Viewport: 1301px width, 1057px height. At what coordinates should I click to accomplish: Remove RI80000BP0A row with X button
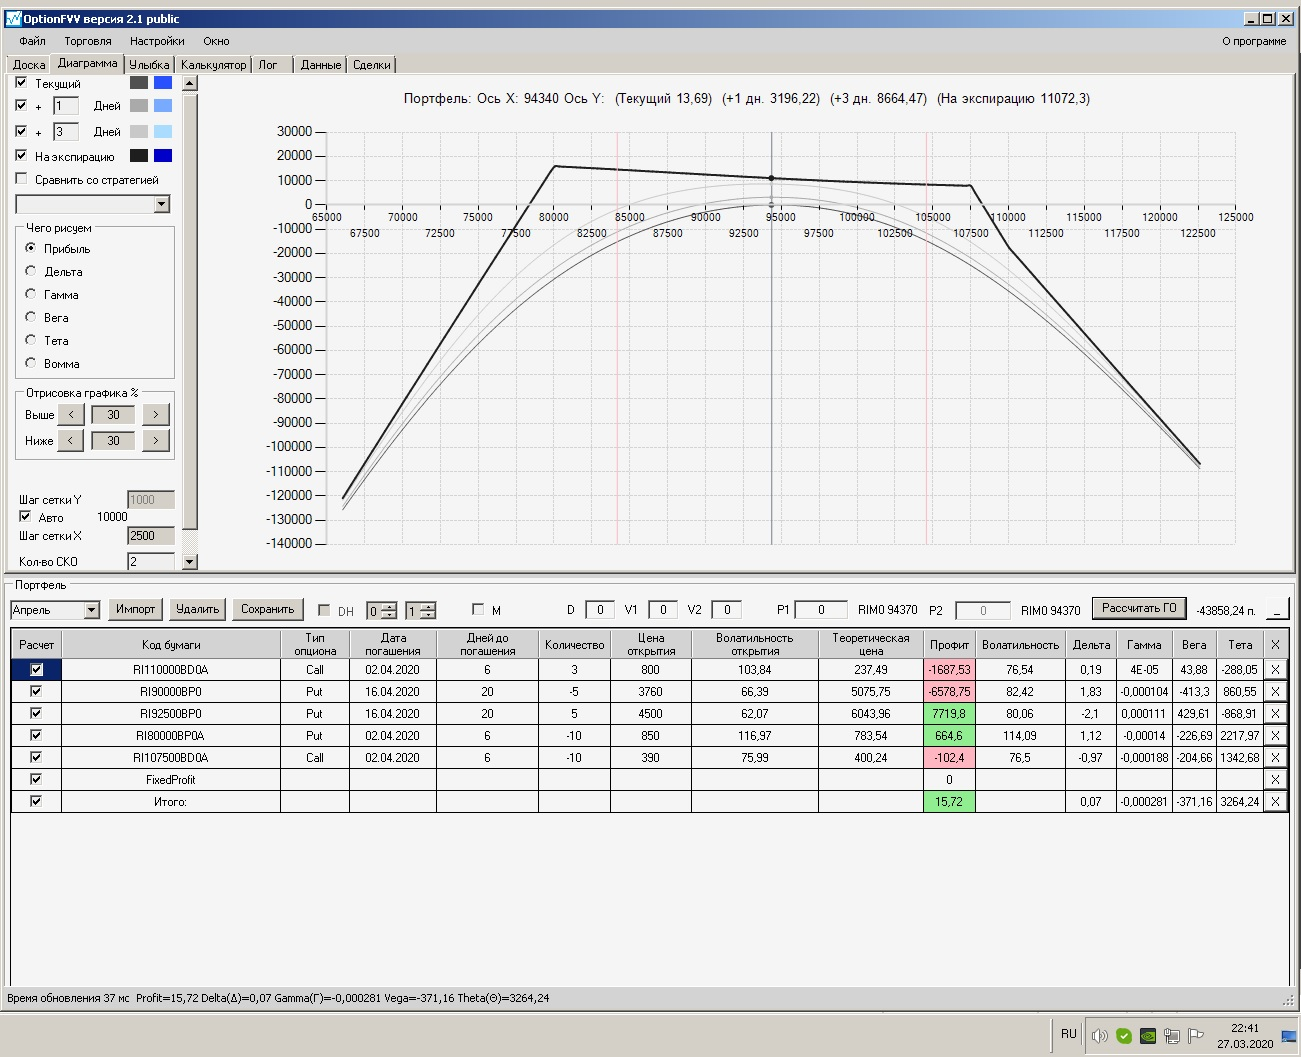coord(1275,736)
